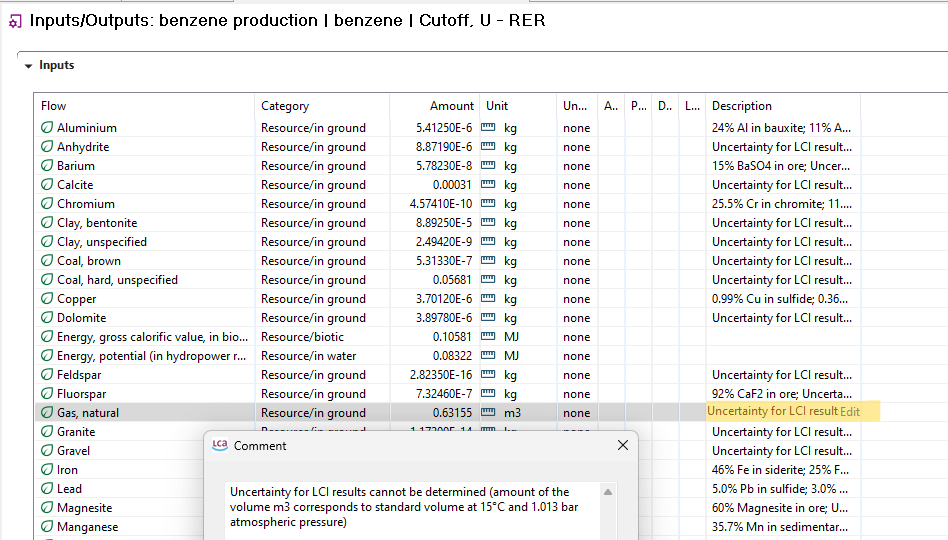
Task: Click description '60% Magnesite in ore'
Action: tap(780, 508)
